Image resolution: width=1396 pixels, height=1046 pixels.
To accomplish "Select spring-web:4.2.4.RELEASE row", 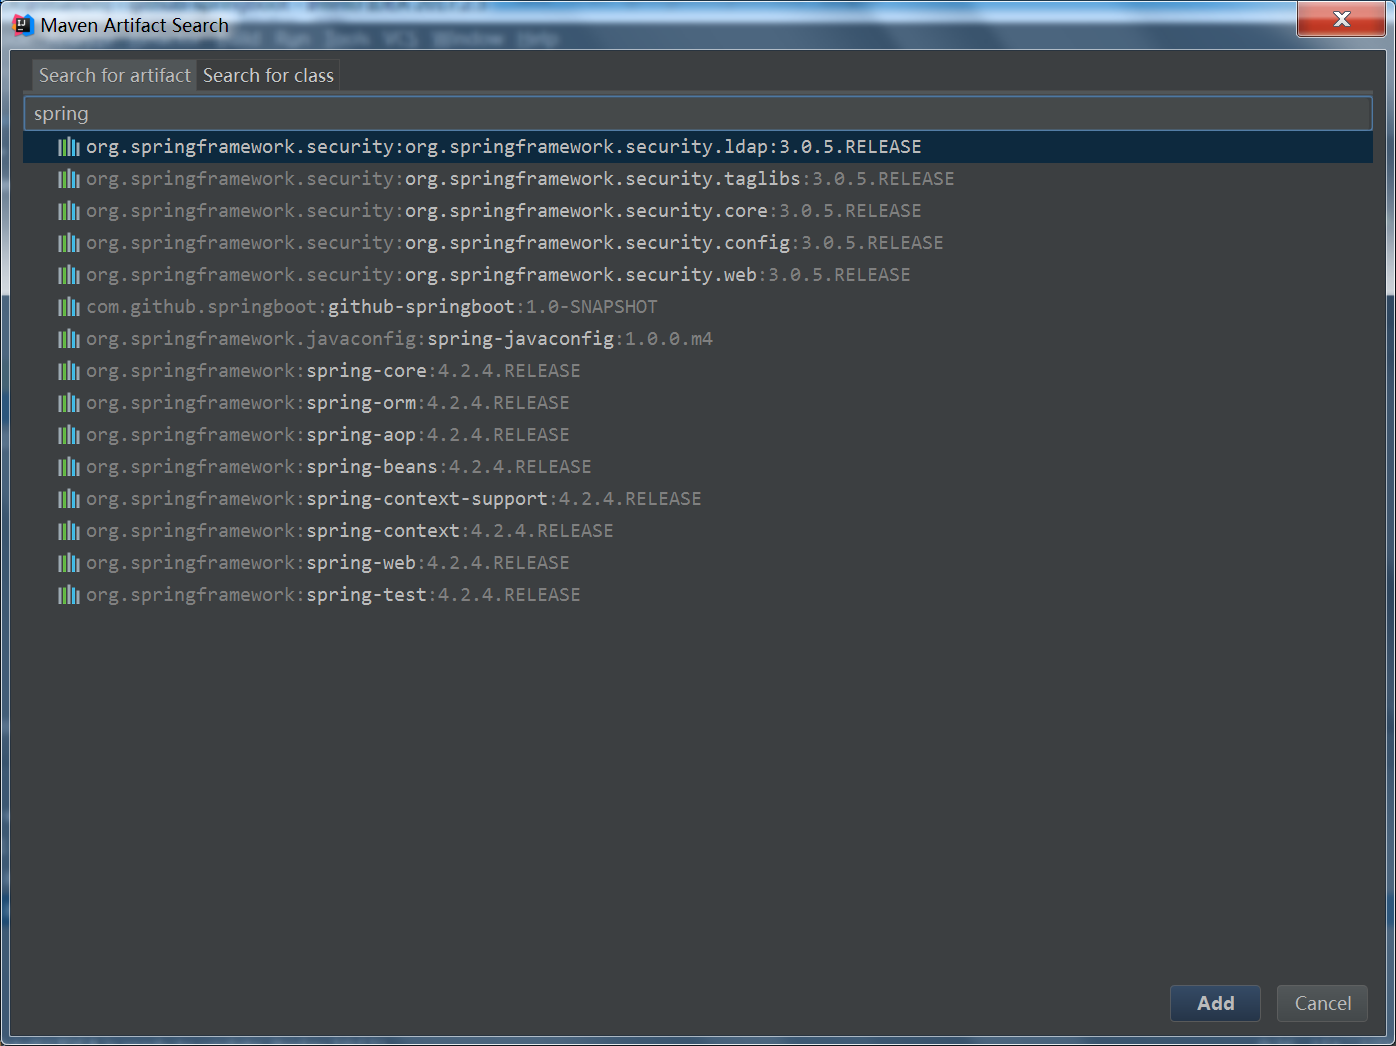I will point(698,563).
